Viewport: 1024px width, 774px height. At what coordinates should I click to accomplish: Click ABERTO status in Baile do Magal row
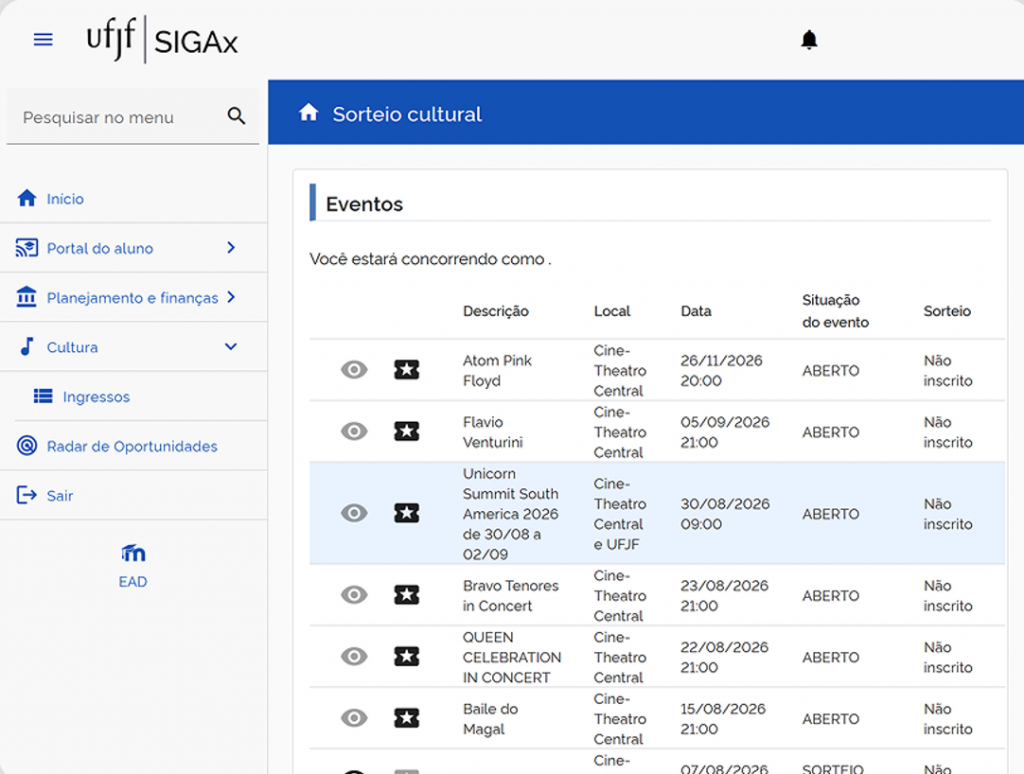coord(831,718)
